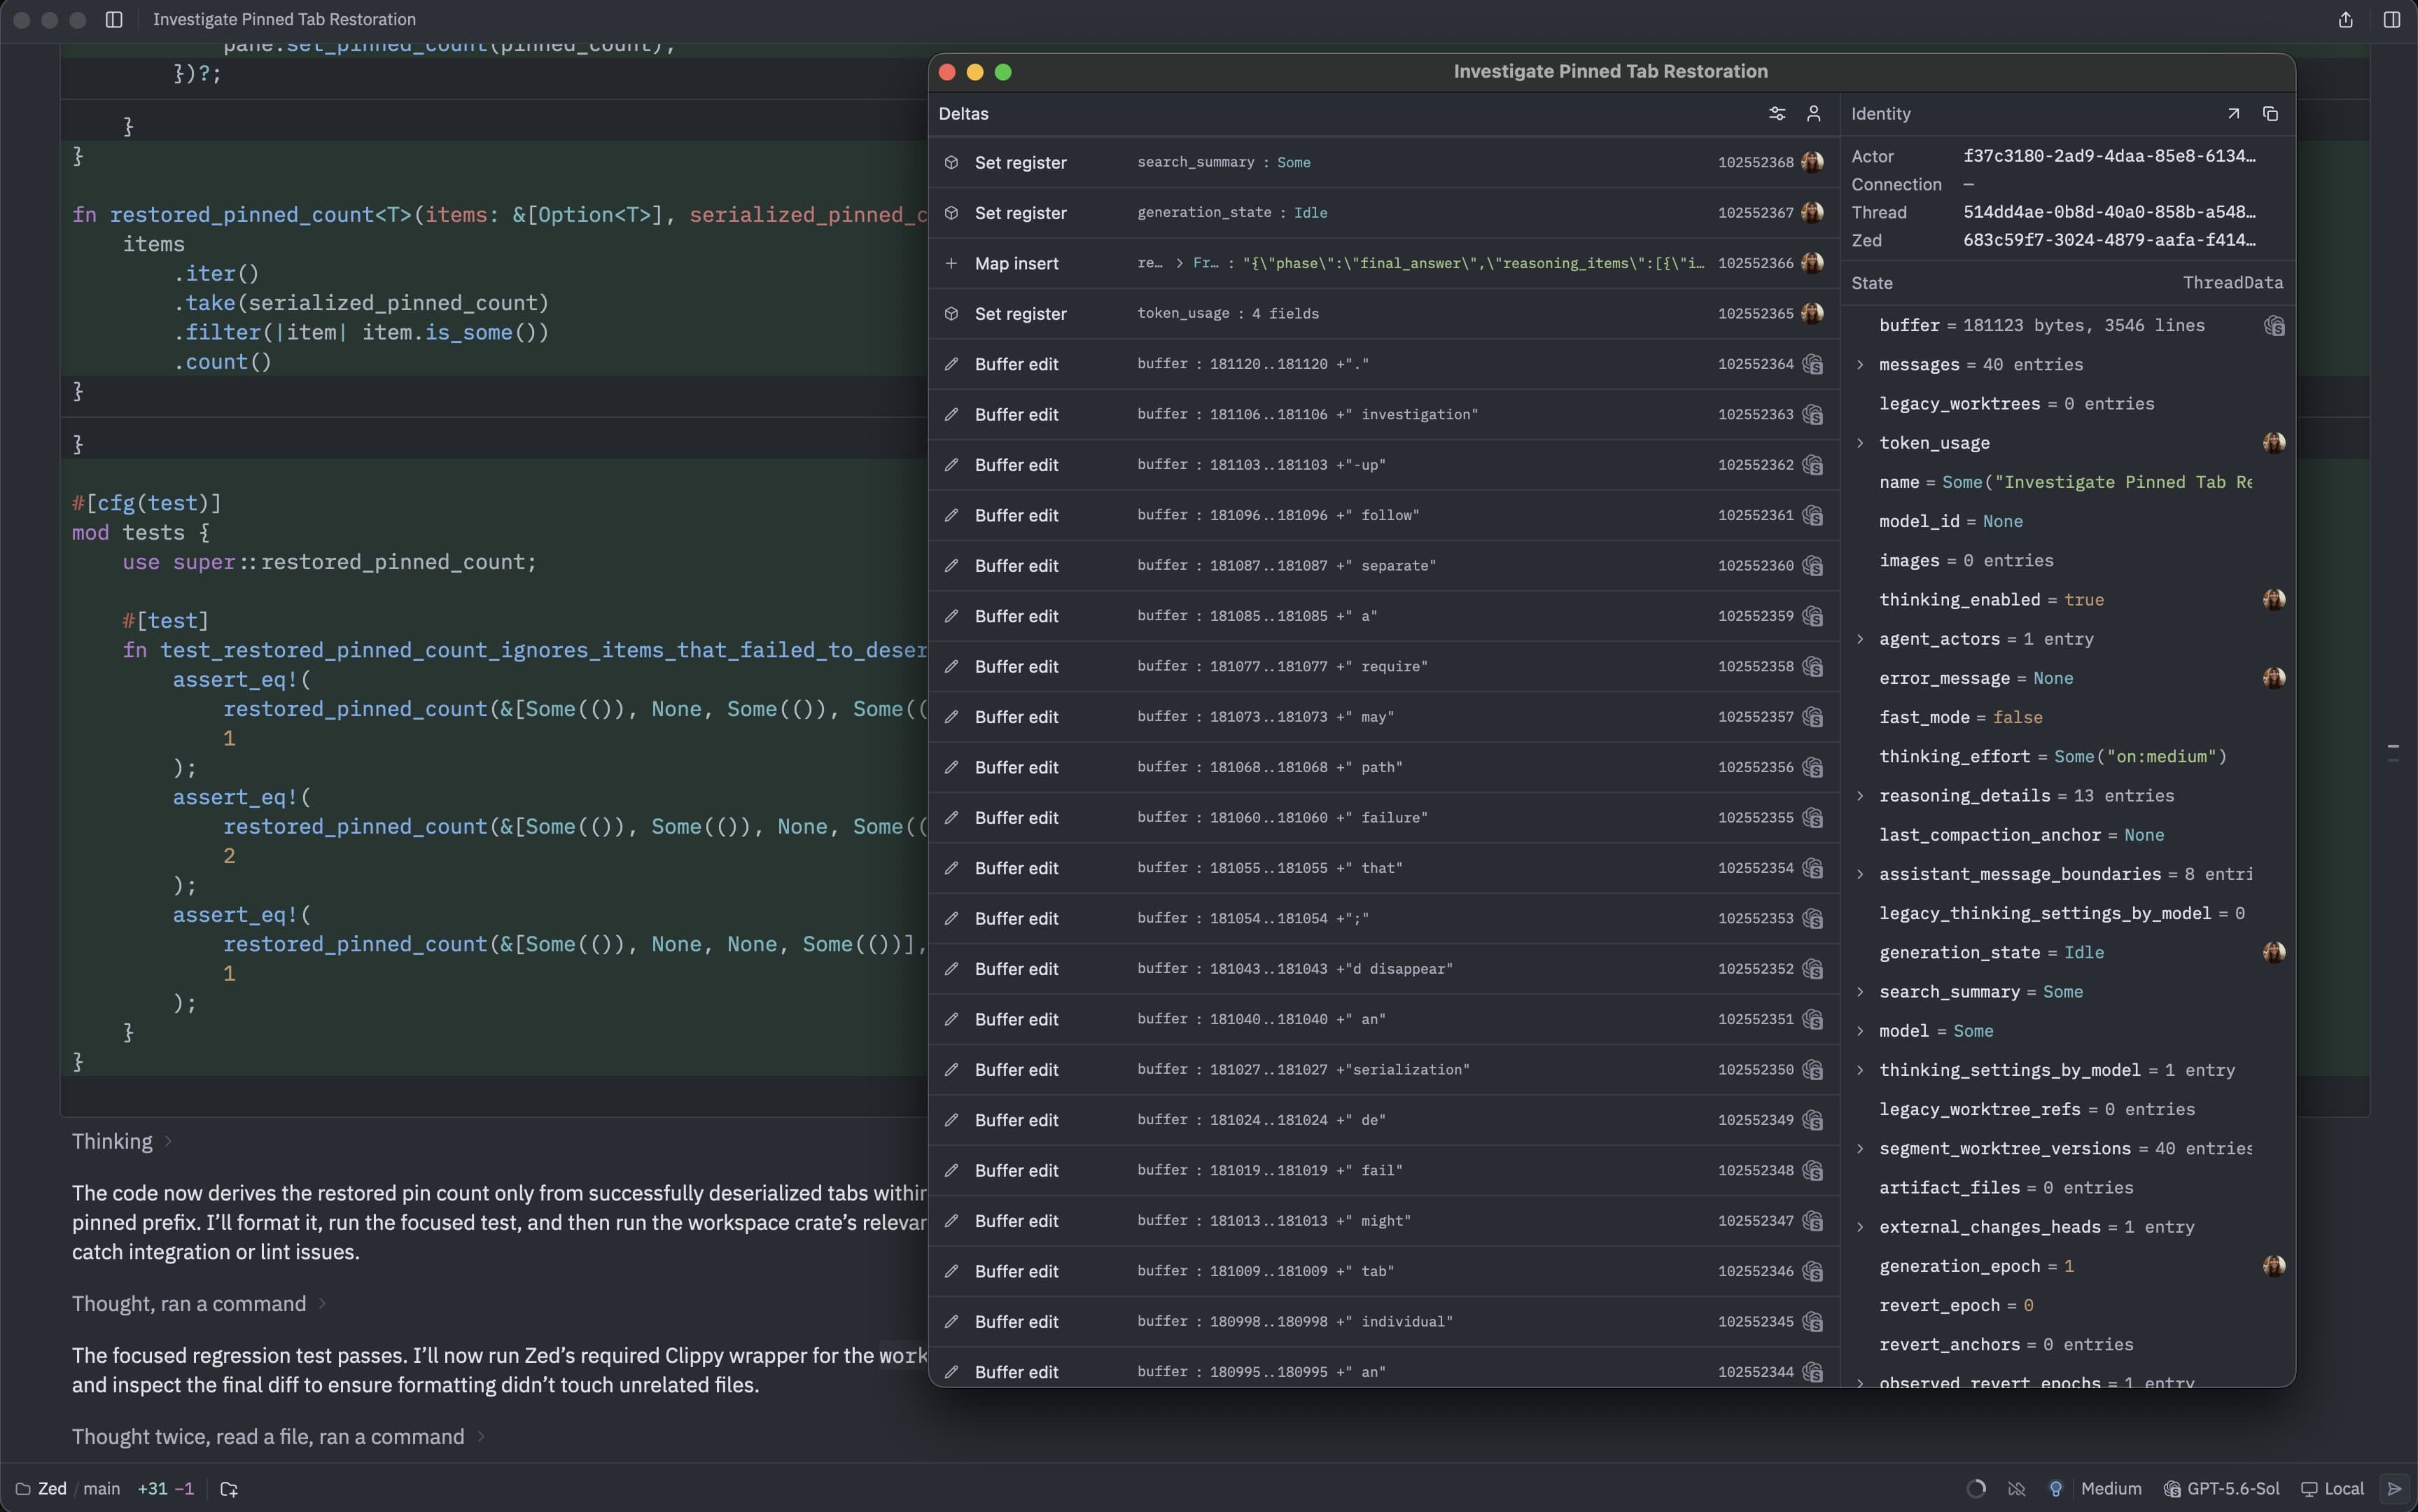Expand the token_usage state row
The height and width of the screenshot is (1512, 2418).
point(1860,443)
